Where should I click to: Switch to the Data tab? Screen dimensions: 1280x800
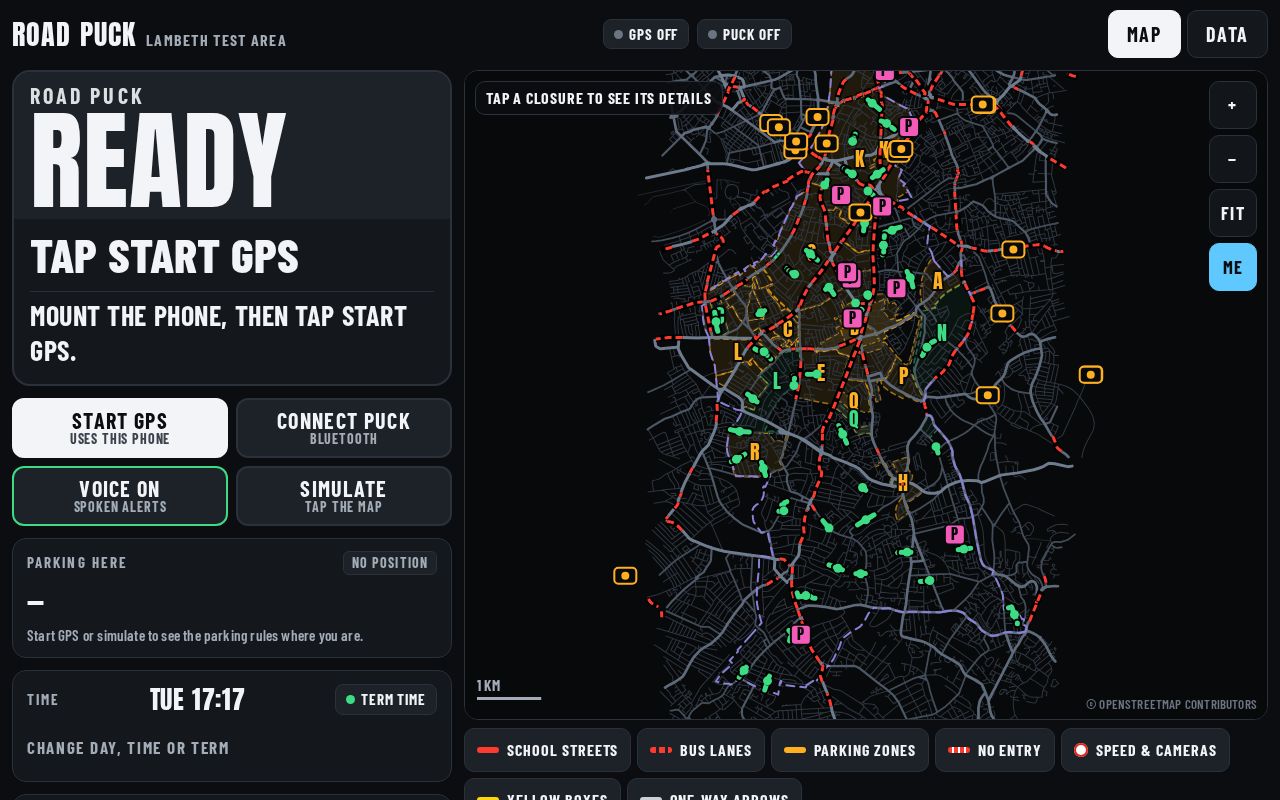tap(1227, 34)
